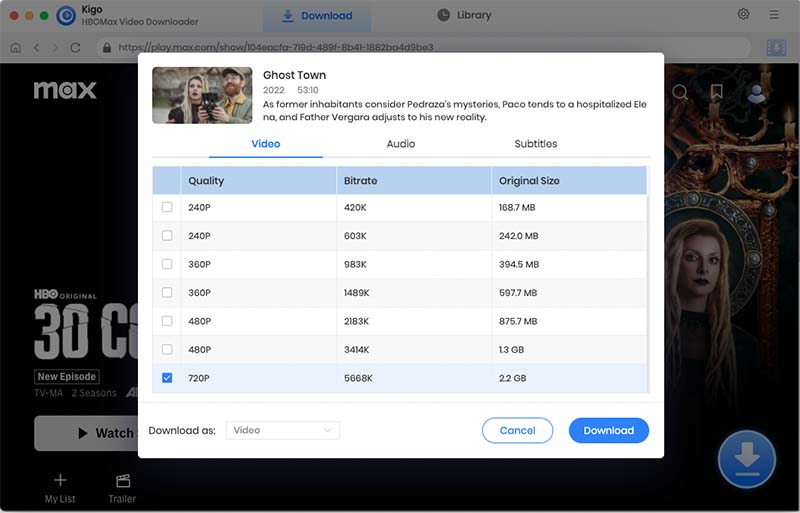Open the settings gear icon
The height and width of the screenshot is (513, 800).
tap(743, 14)
